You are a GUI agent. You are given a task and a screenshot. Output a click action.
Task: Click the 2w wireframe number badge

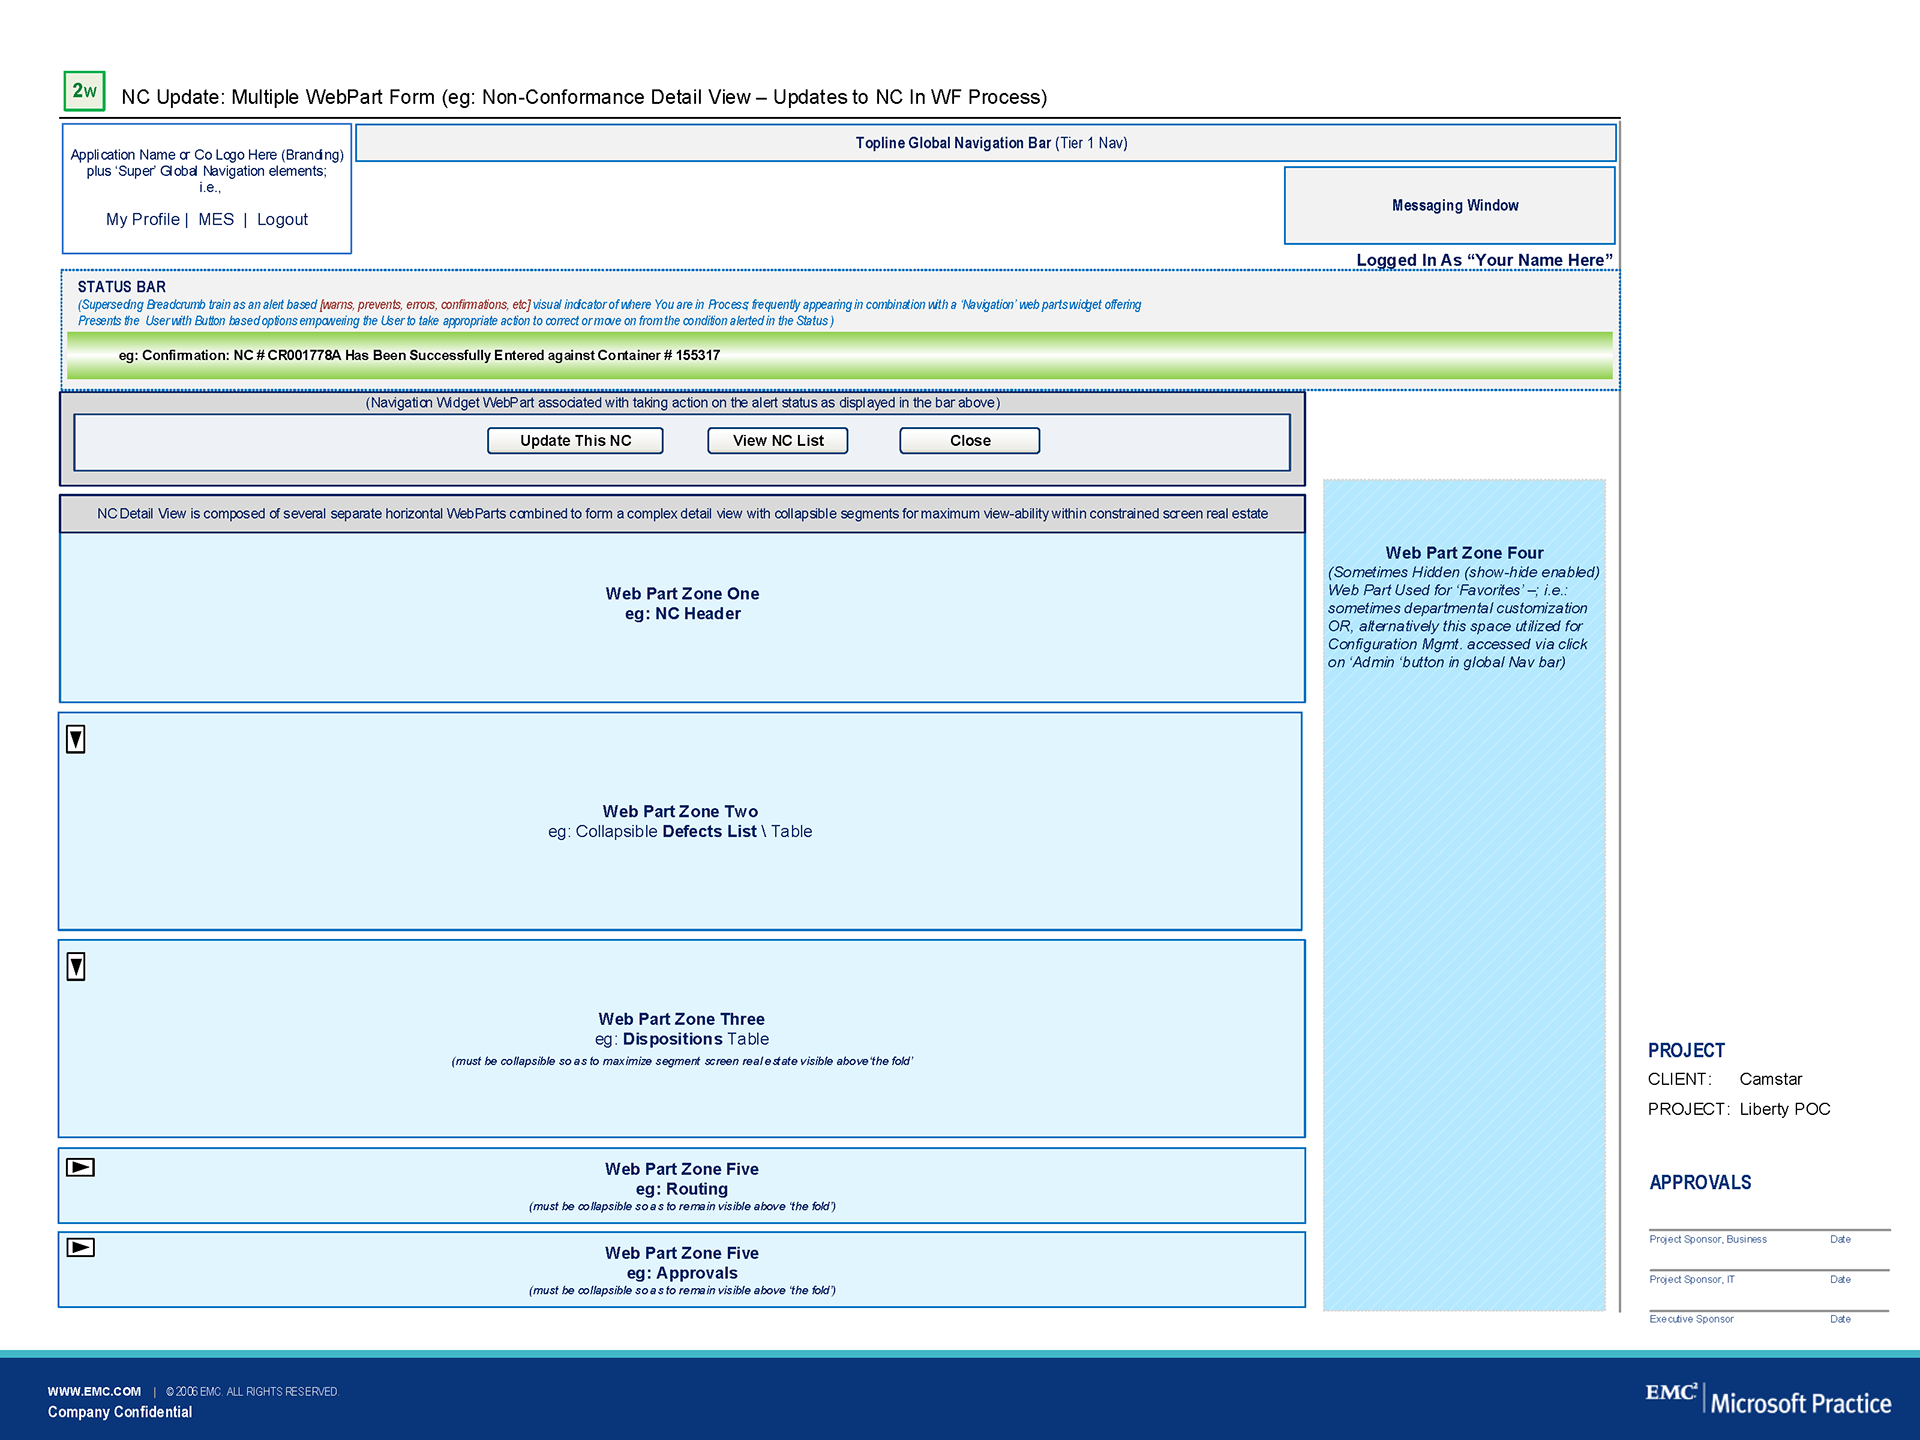(x=84, y=91)
